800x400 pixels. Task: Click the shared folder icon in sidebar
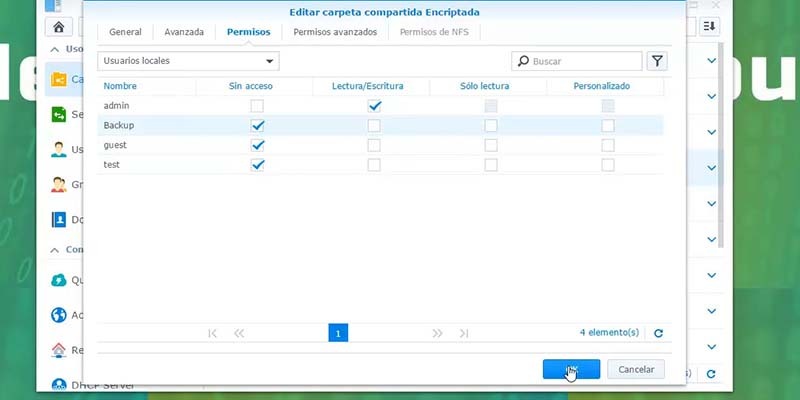(x=59, y=80)
